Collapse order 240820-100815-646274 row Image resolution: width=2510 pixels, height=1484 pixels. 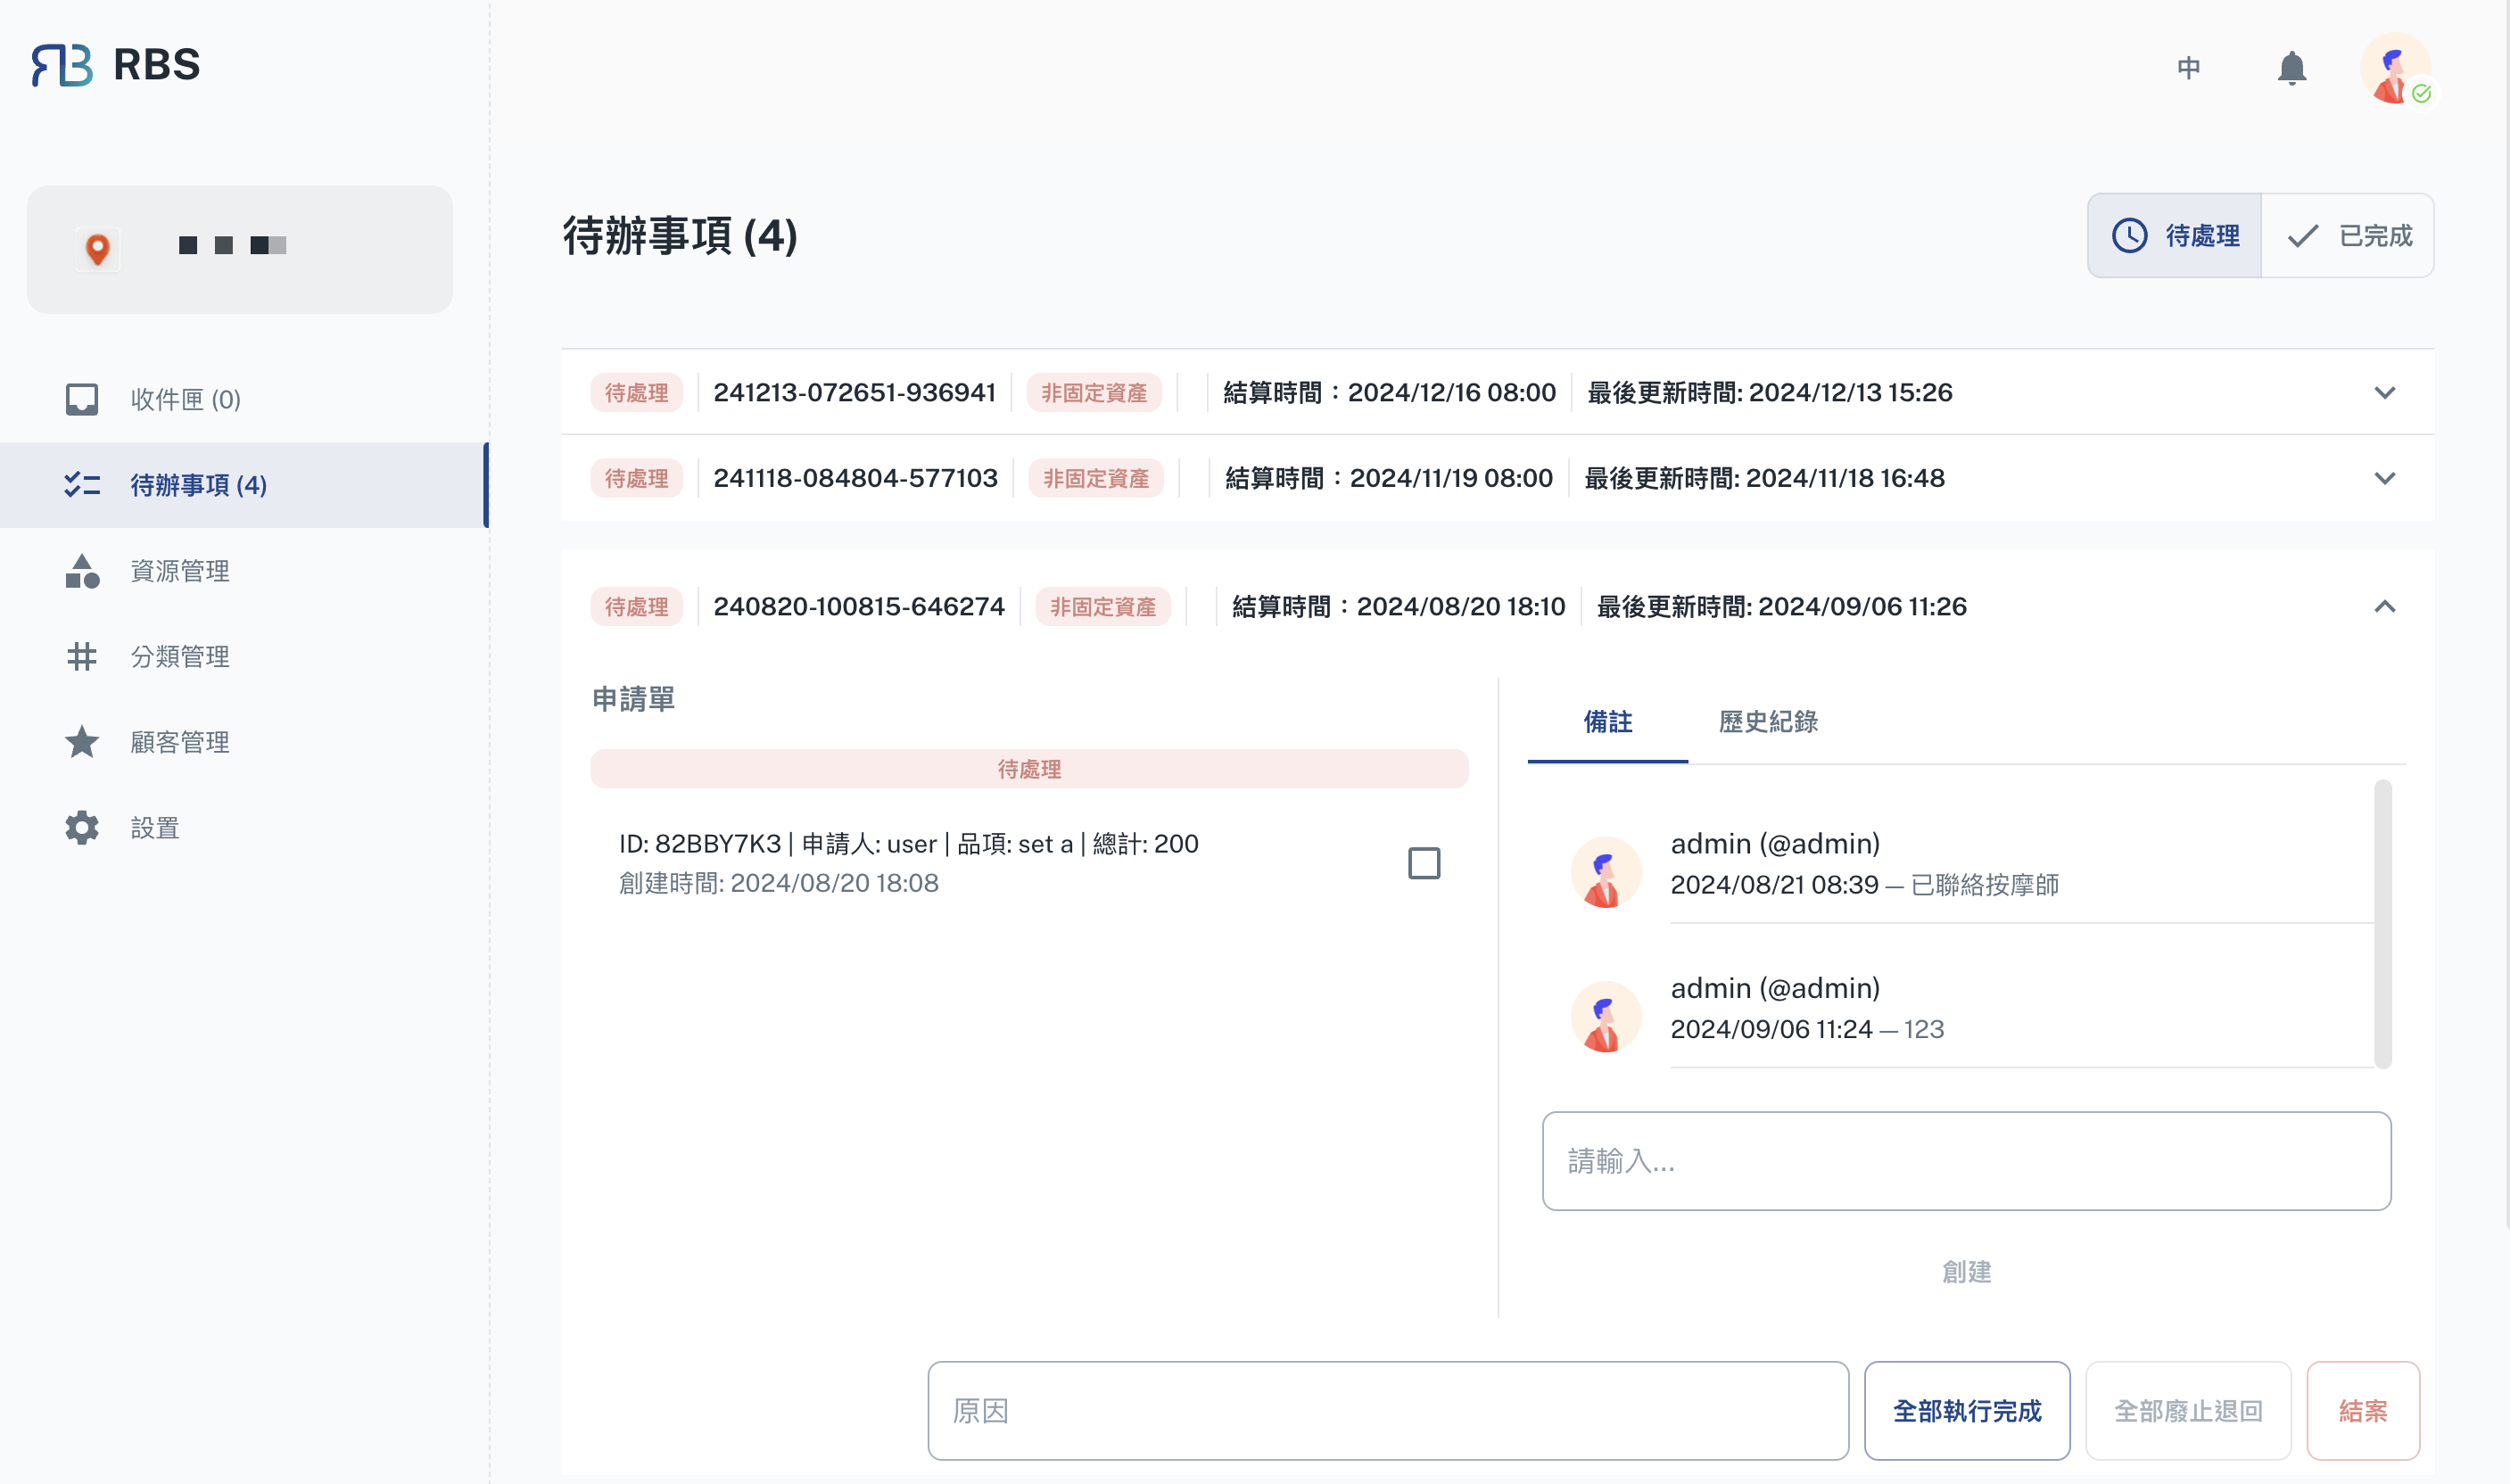2384,607
